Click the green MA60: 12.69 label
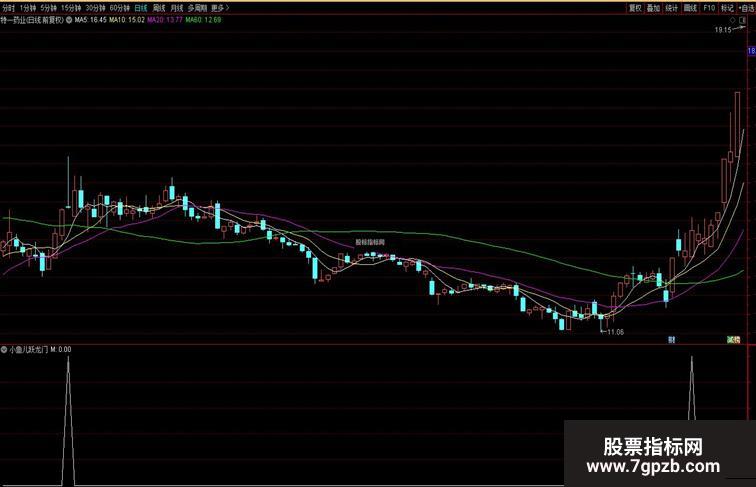756x487 pixels. click(x=203, y=20)
